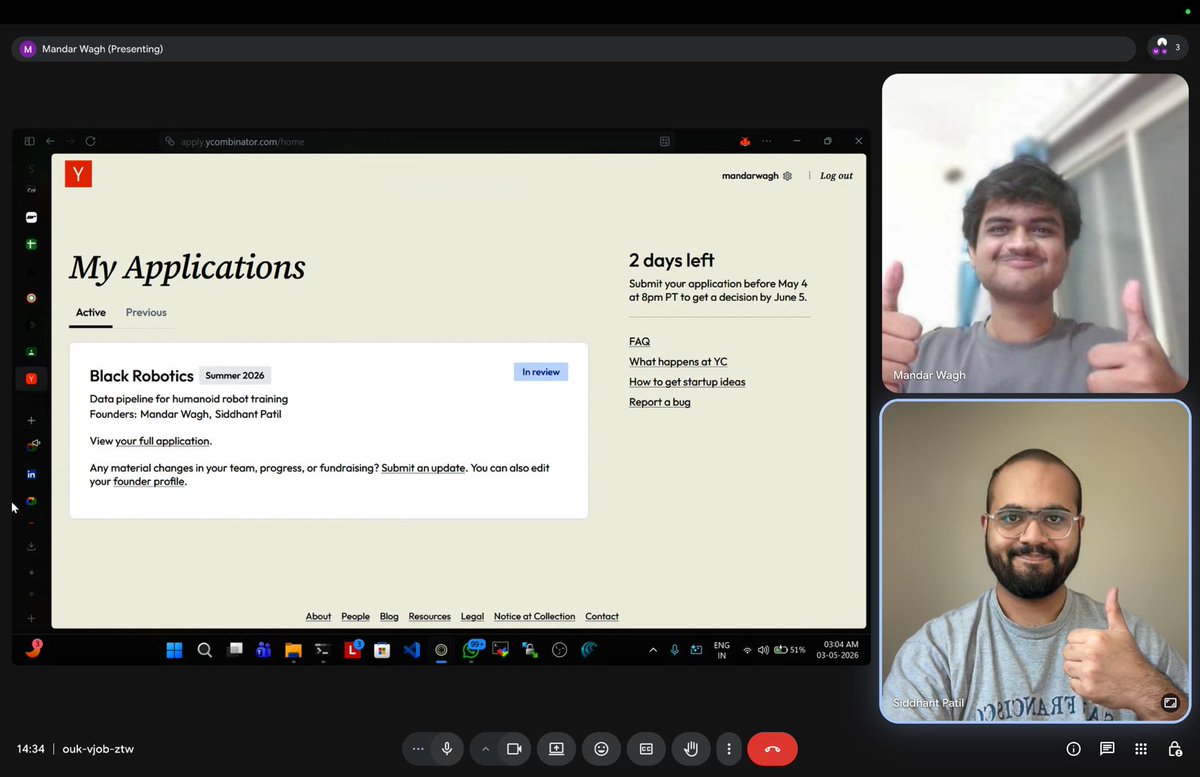Image resolution: width=1200 pixels, height=777 pixels.
Task: Open the Windows Start menu
Action: click(x=174, y=650)
